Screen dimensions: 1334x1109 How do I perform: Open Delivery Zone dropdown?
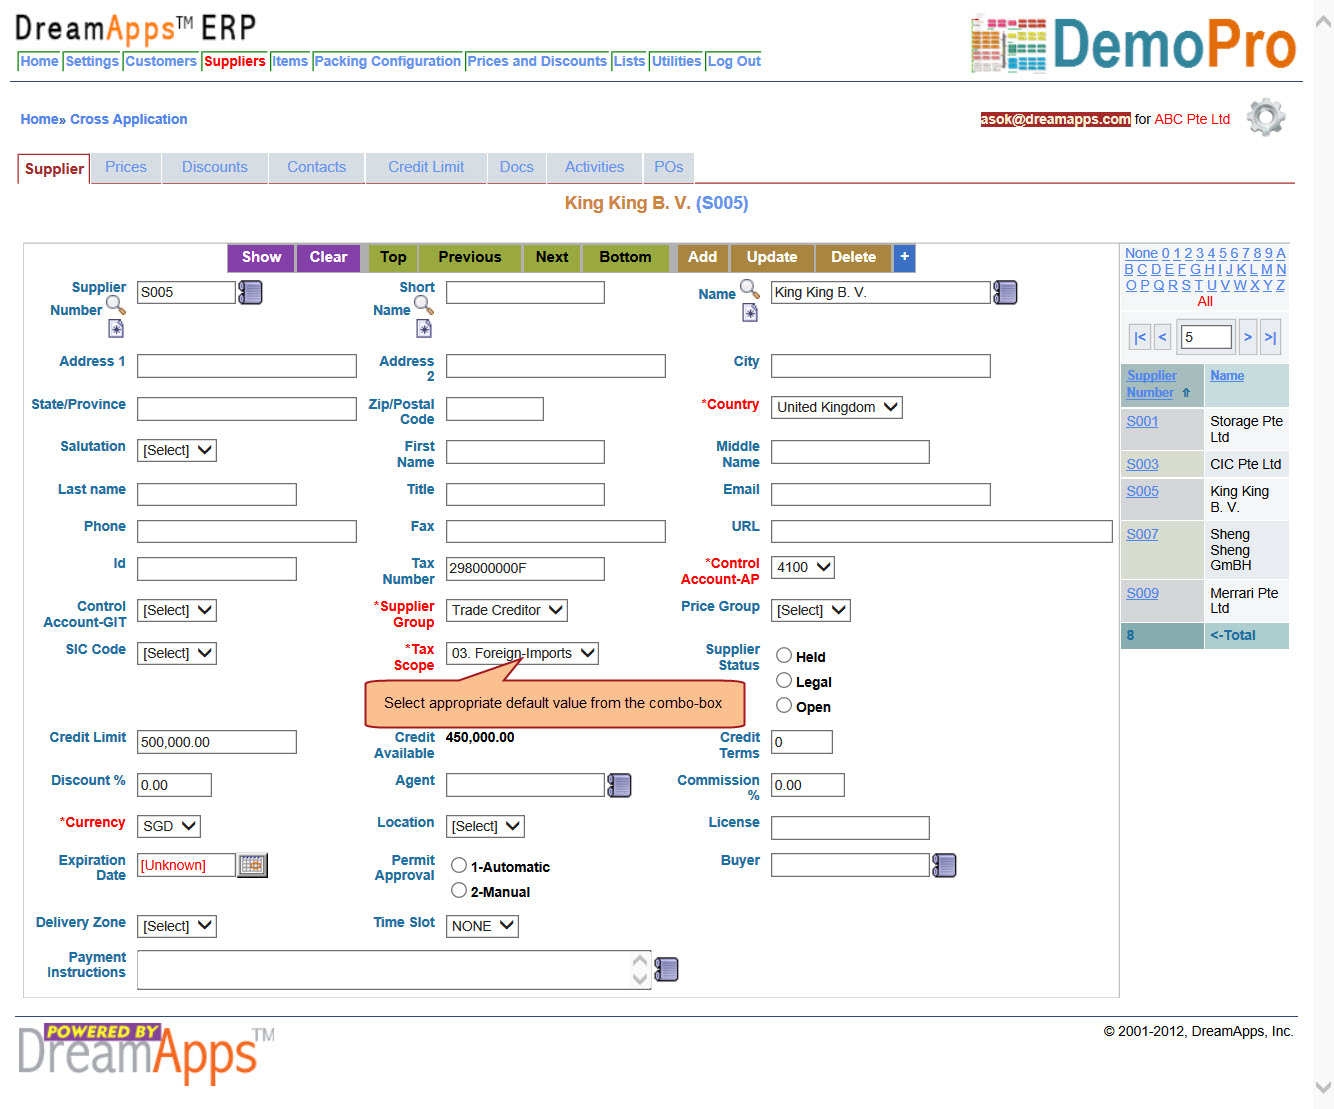177,926
